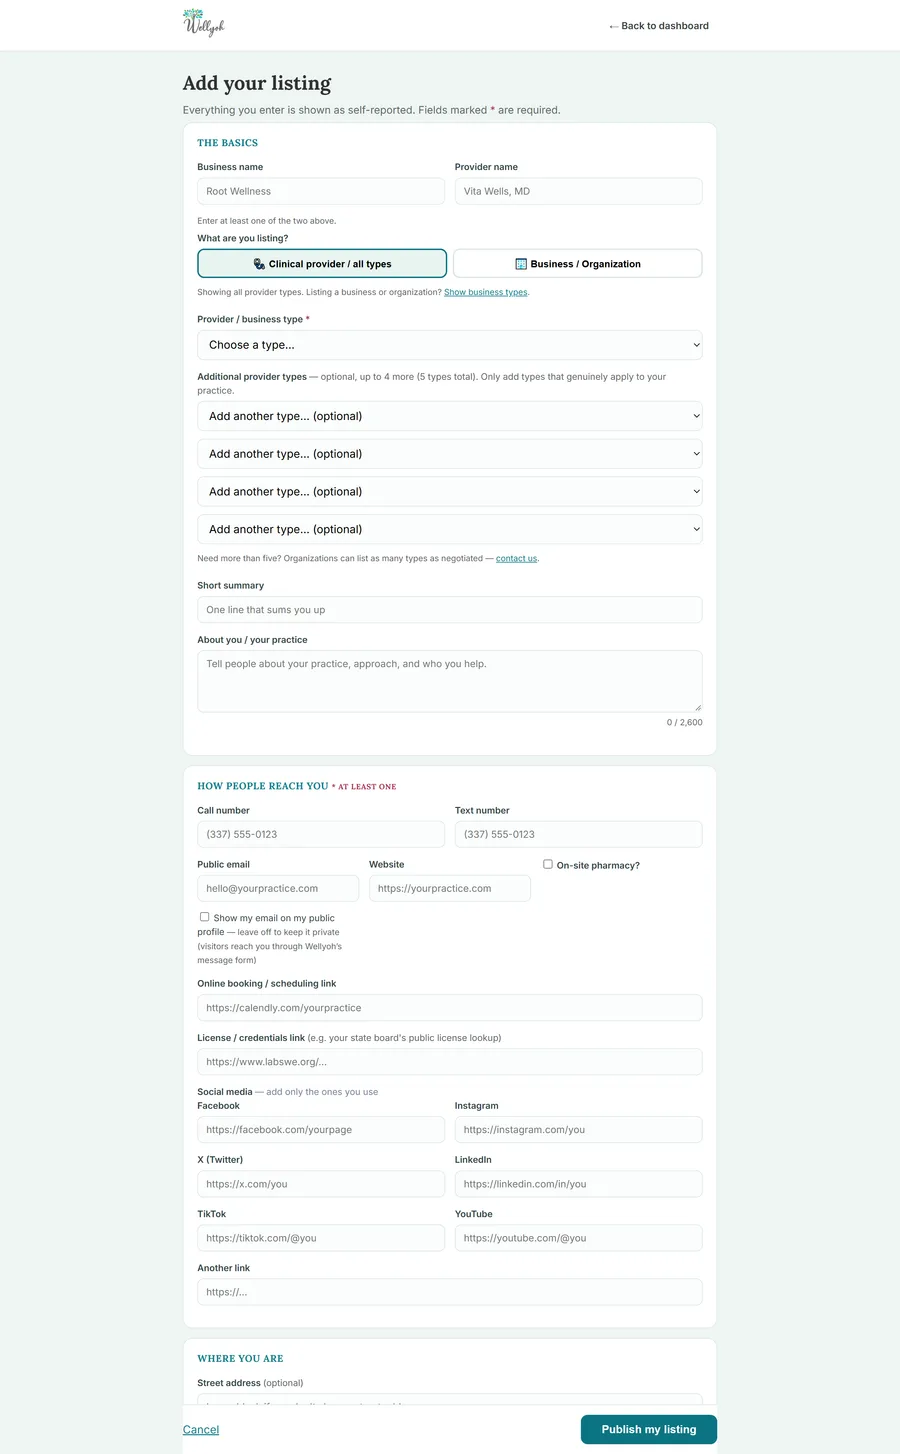
Task: Click the Website URL field
Action: [450, 888]
